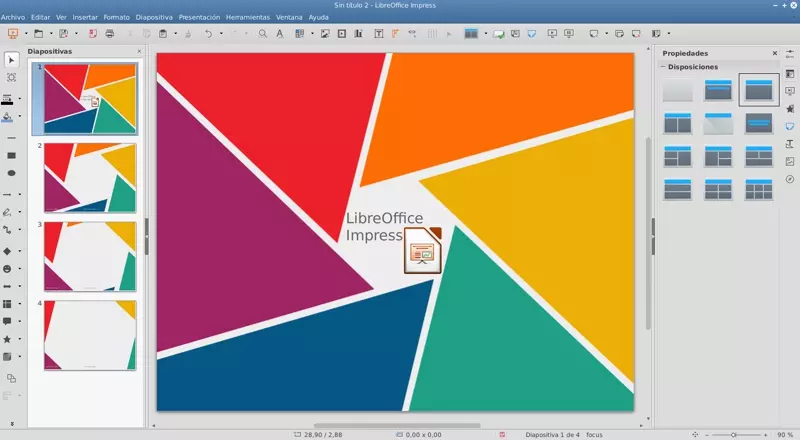
Task: Click the Insert Fontwork text icon
Action: click(x=395, y=34)
